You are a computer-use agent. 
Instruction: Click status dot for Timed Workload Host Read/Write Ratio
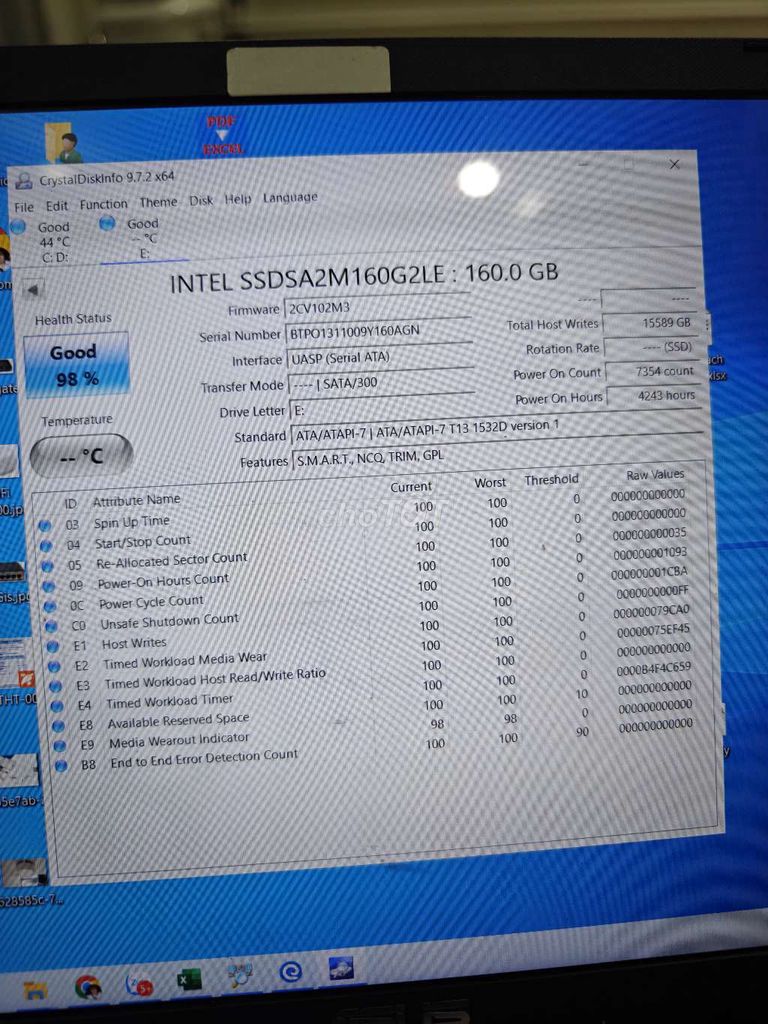(56, 686)
